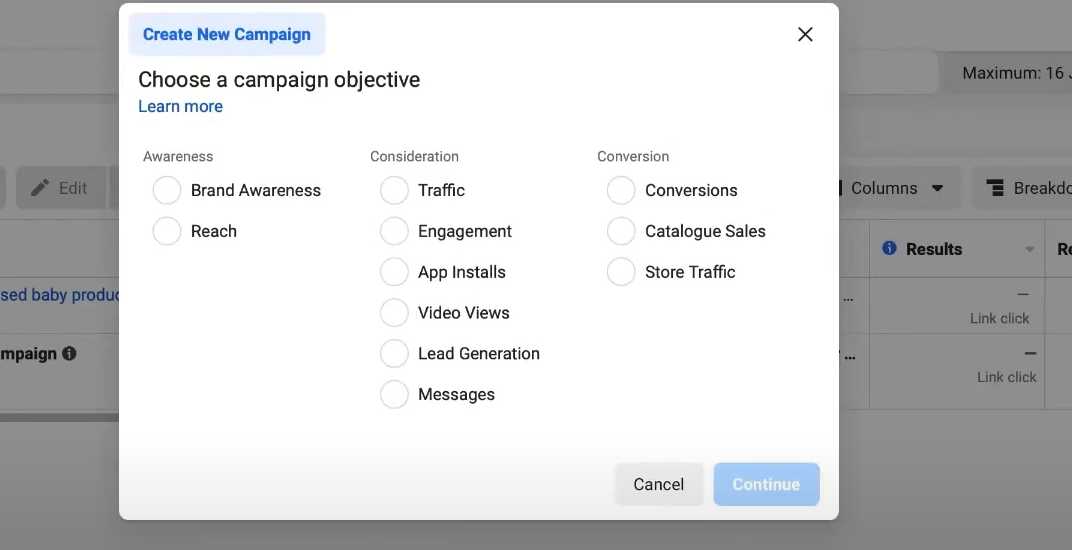The width and height of the screenshot is (1072, 550).
Task: Select the Conversions radio button
Action: 621,190
